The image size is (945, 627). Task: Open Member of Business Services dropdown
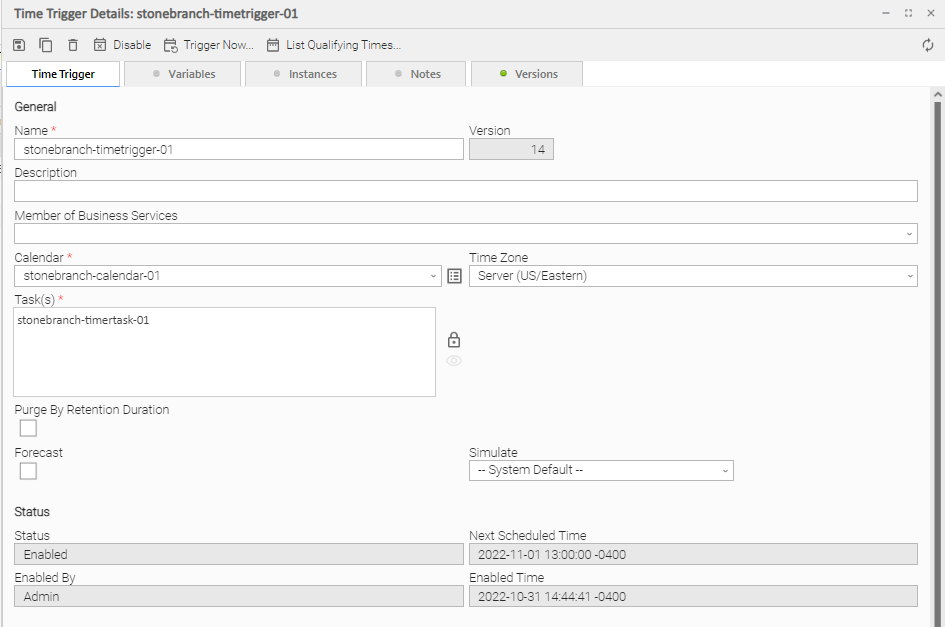coord(909,234)
